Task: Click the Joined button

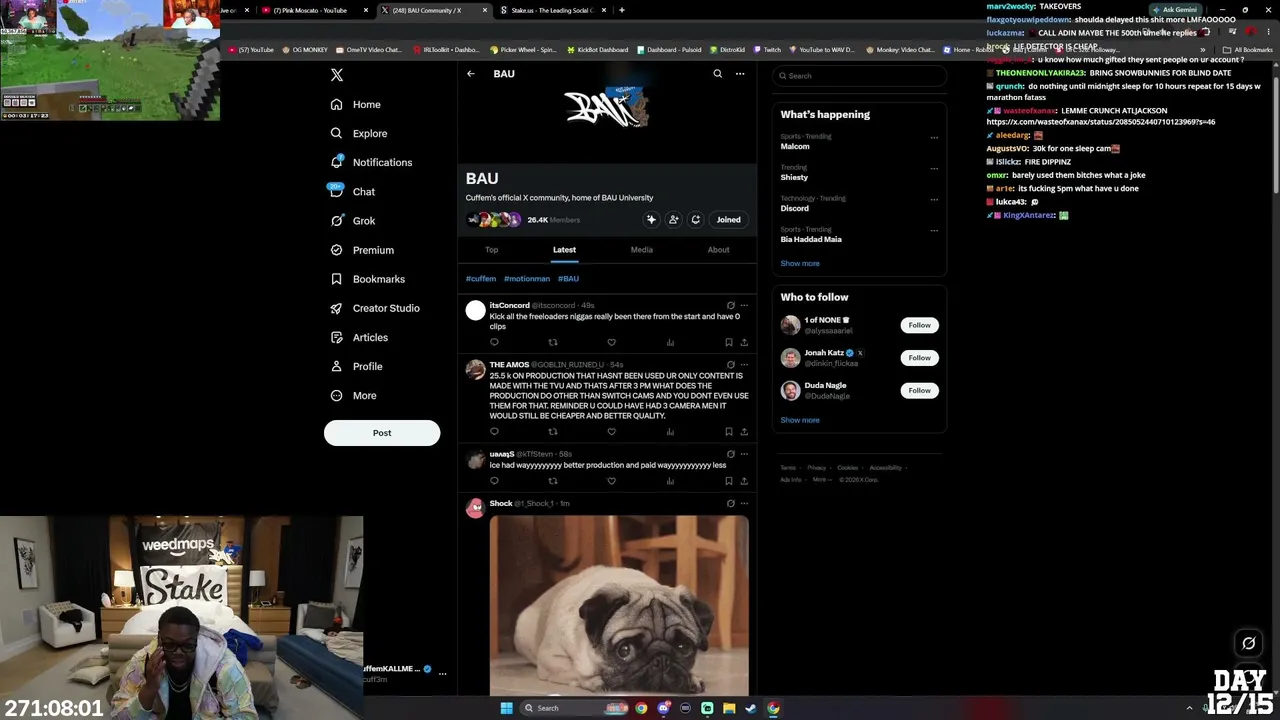Action: [x=728, y=220]
